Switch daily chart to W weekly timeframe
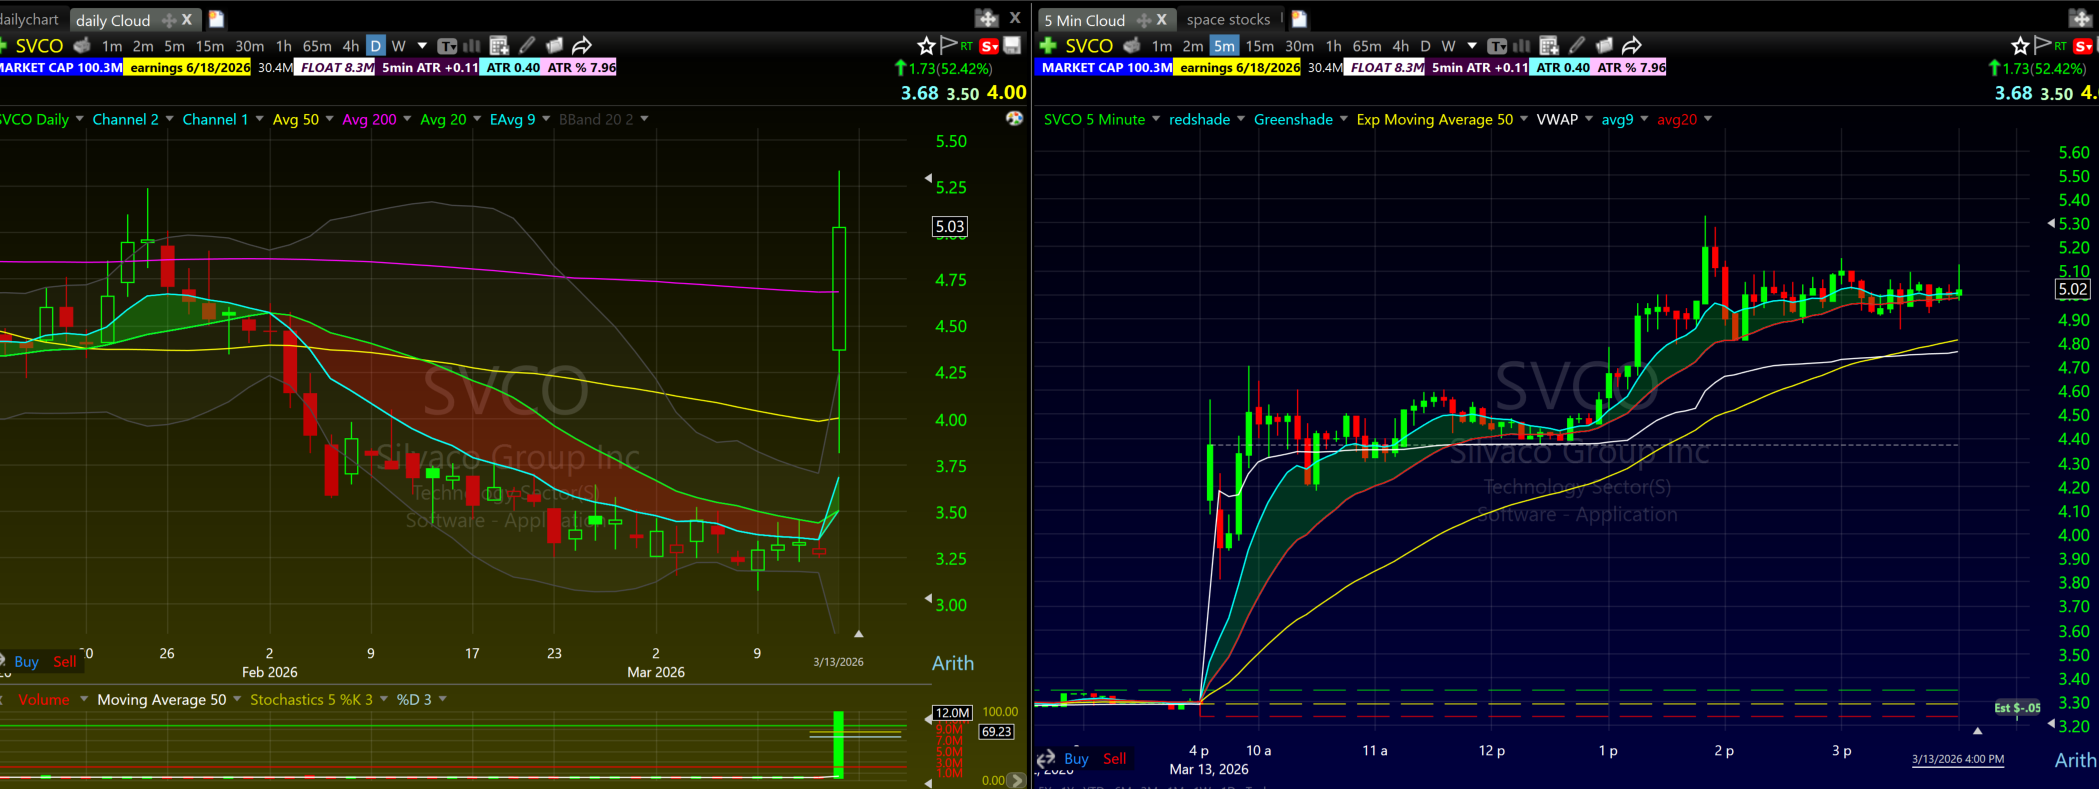 coord(398,46)
